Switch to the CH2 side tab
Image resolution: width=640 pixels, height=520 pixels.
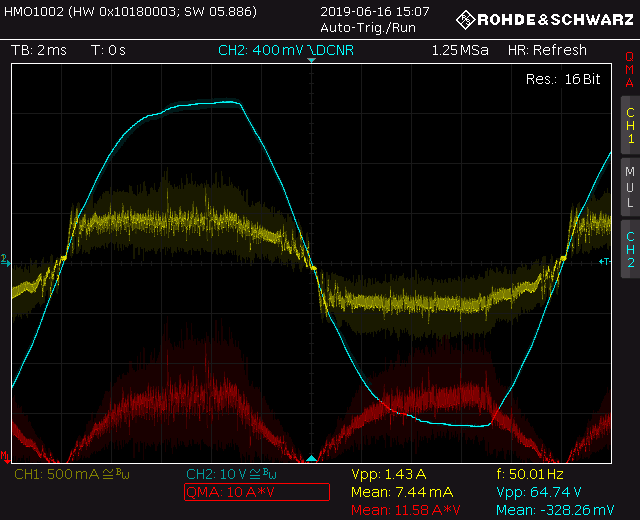click(630, 249)
